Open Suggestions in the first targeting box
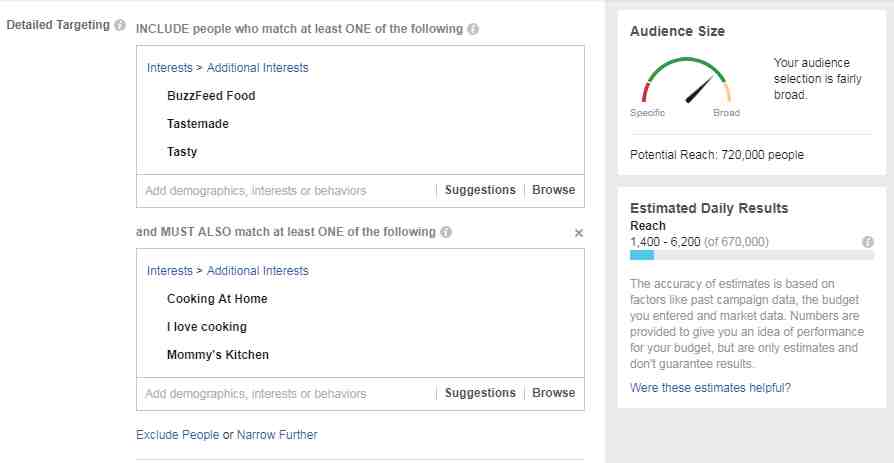Image resolution: width=894 pixels, height=463 pixels. 480,190
